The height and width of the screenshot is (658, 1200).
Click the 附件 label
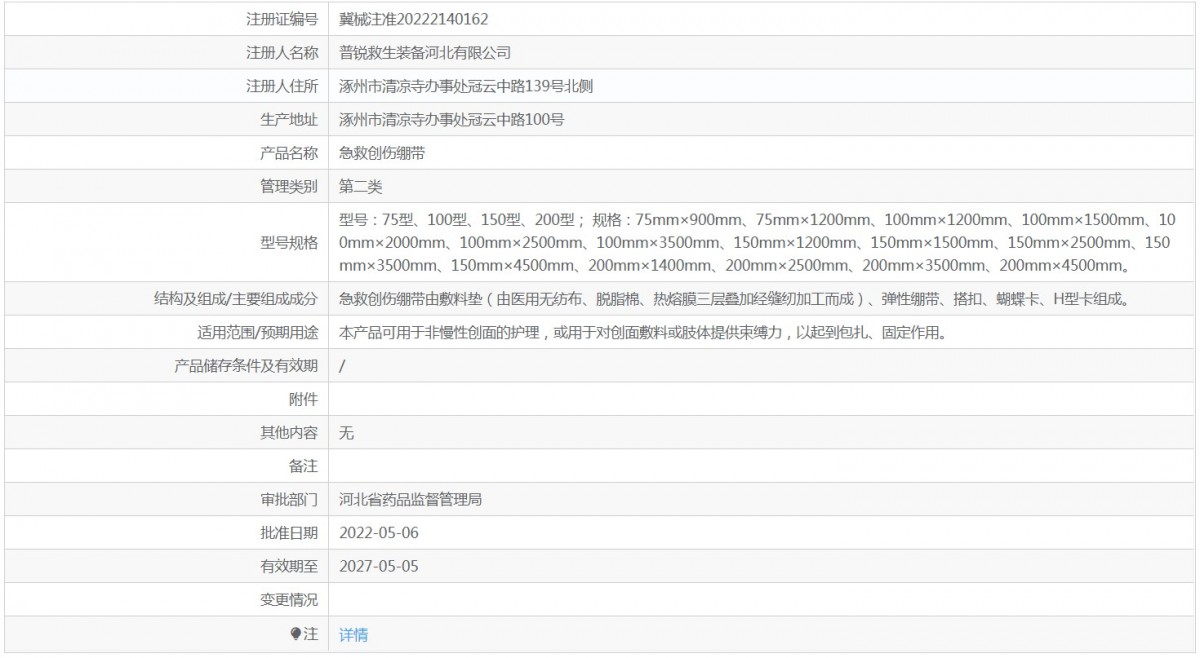tap(303, 399)
